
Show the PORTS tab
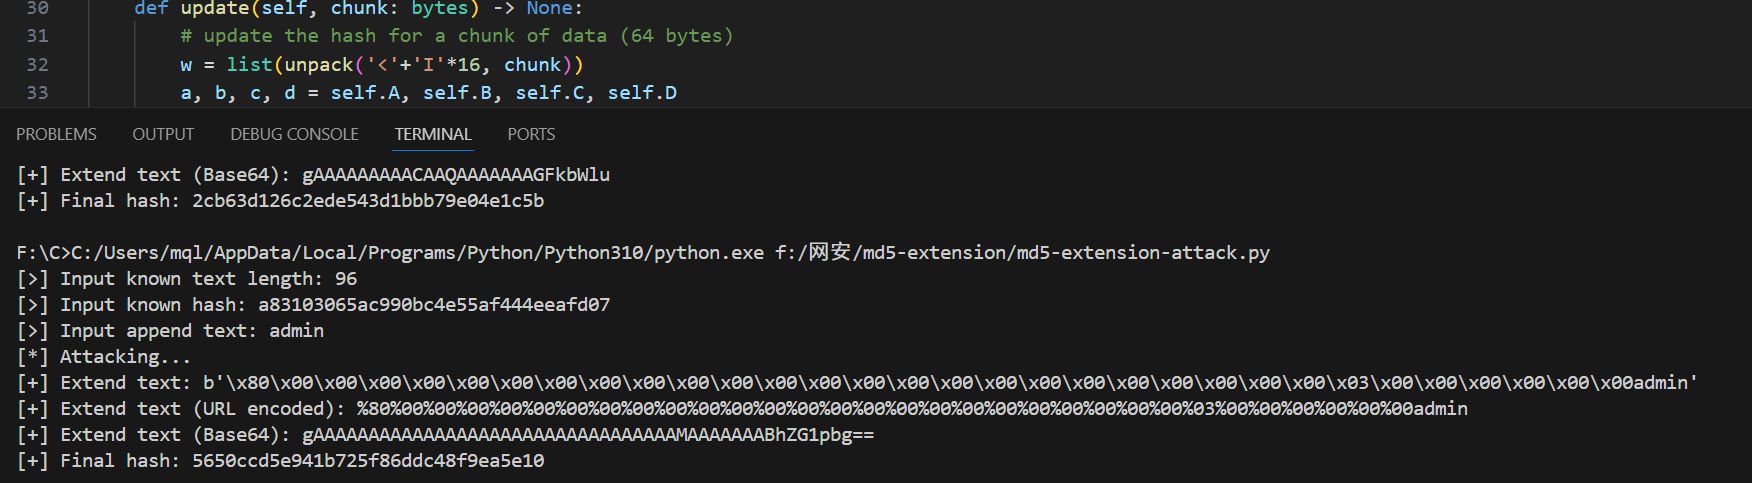[x=531, y=134]
